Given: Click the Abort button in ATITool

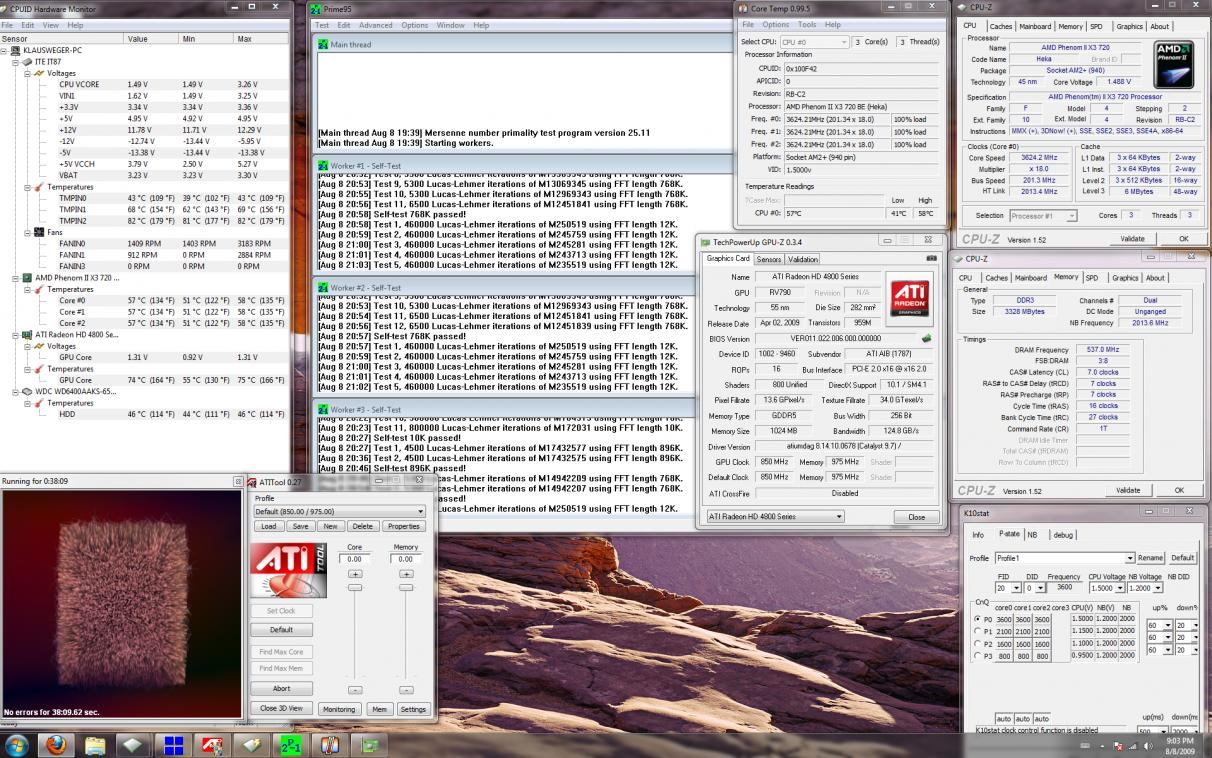Looking at the screenshot, I should [281, 688].
